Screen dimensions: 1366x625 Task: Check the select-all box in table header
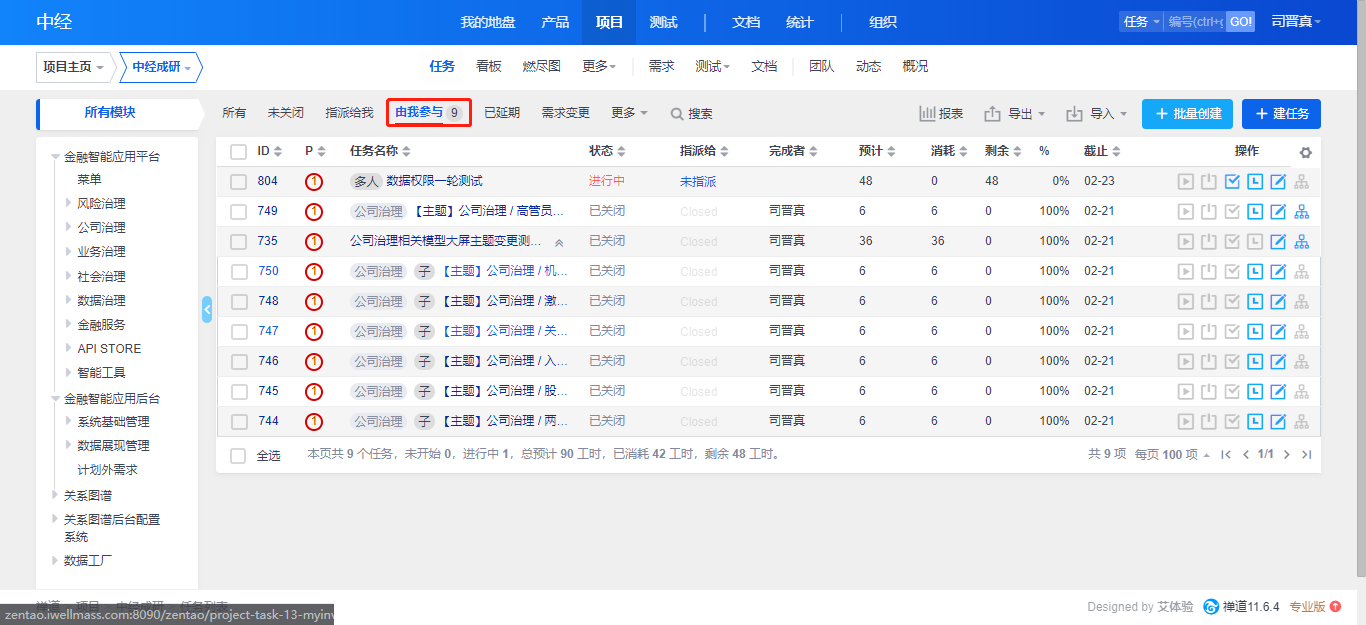coord(238,152)
